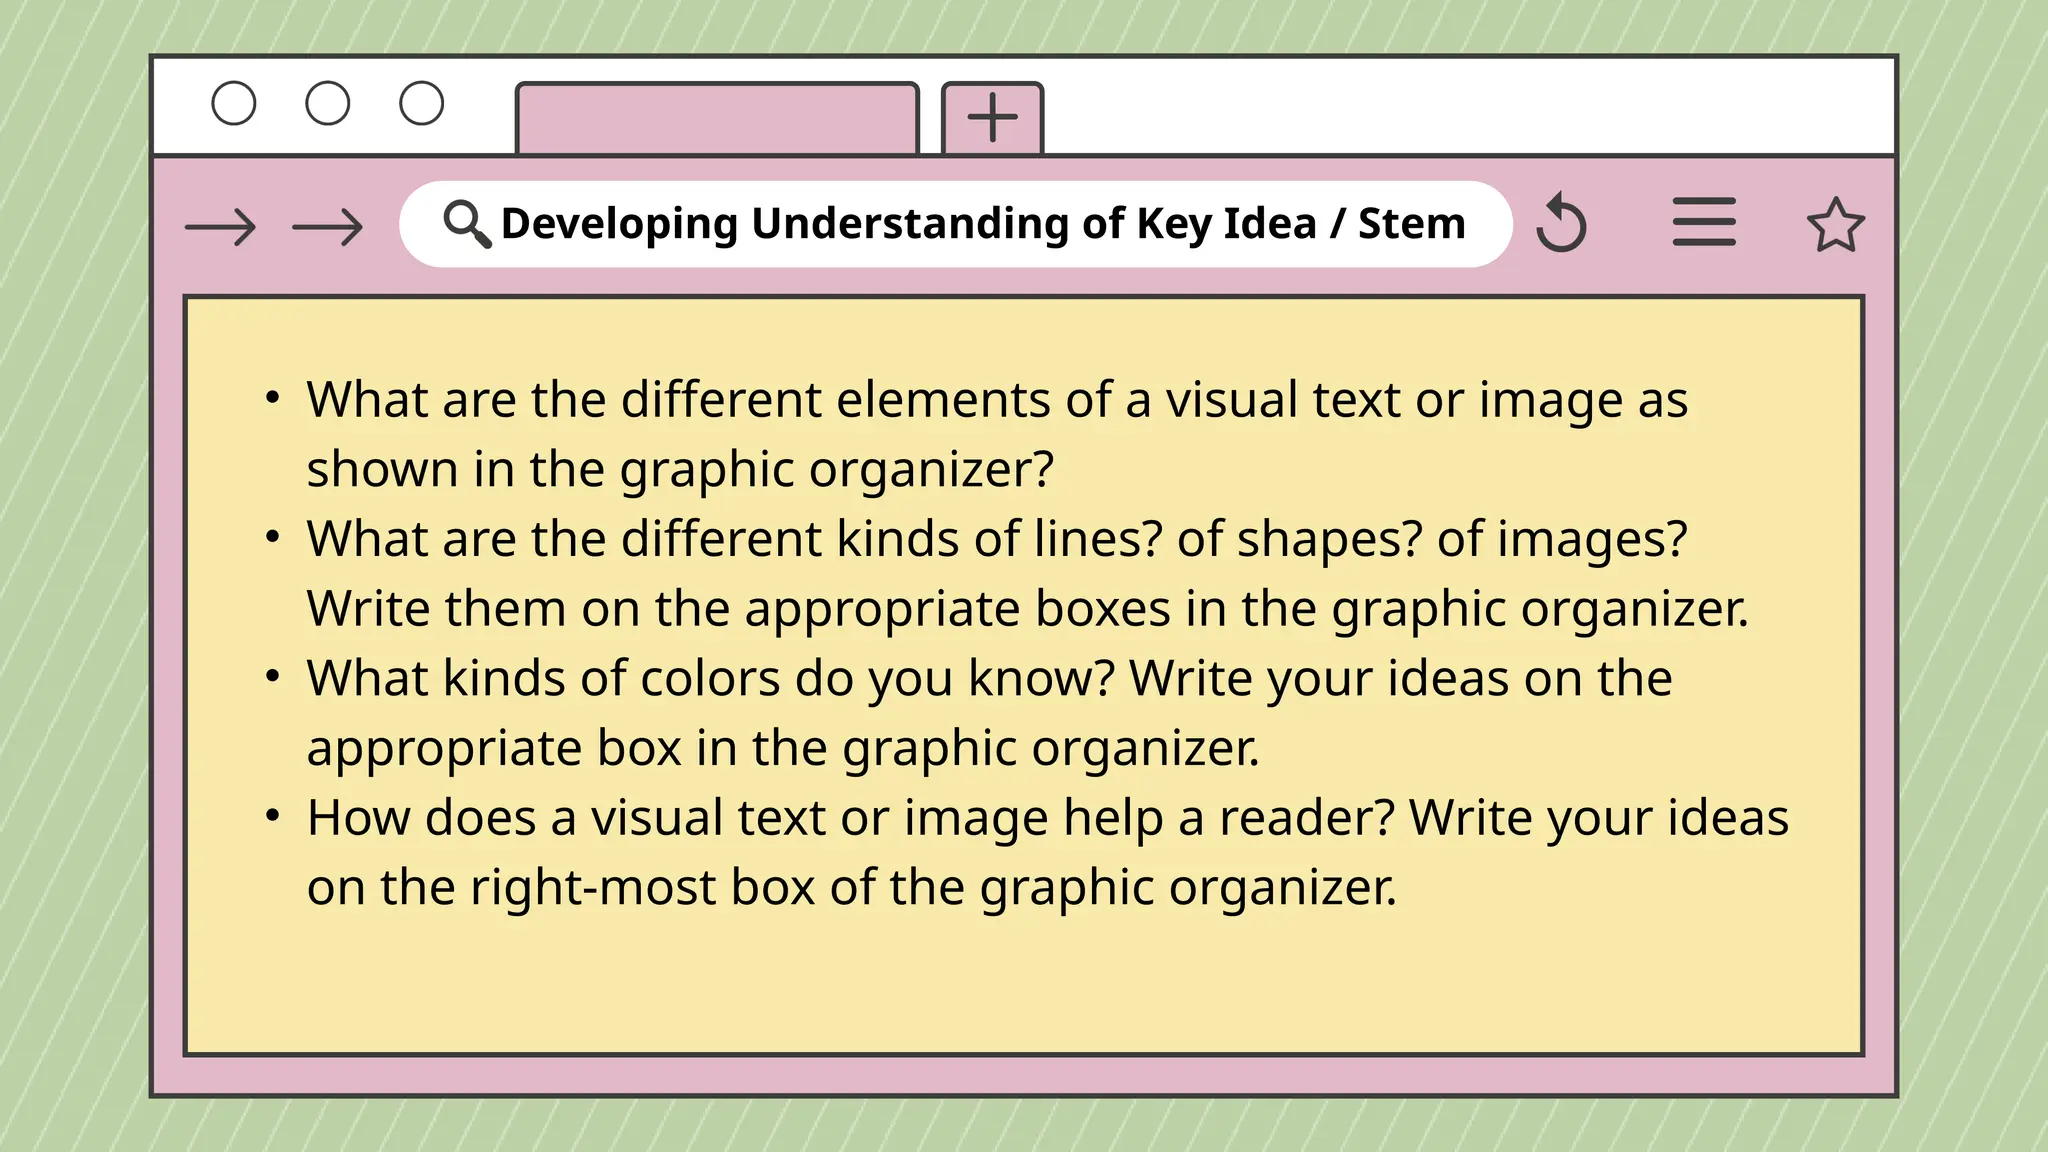Click the third circle window control
2048x1152 pixels.
click(421, 103)
